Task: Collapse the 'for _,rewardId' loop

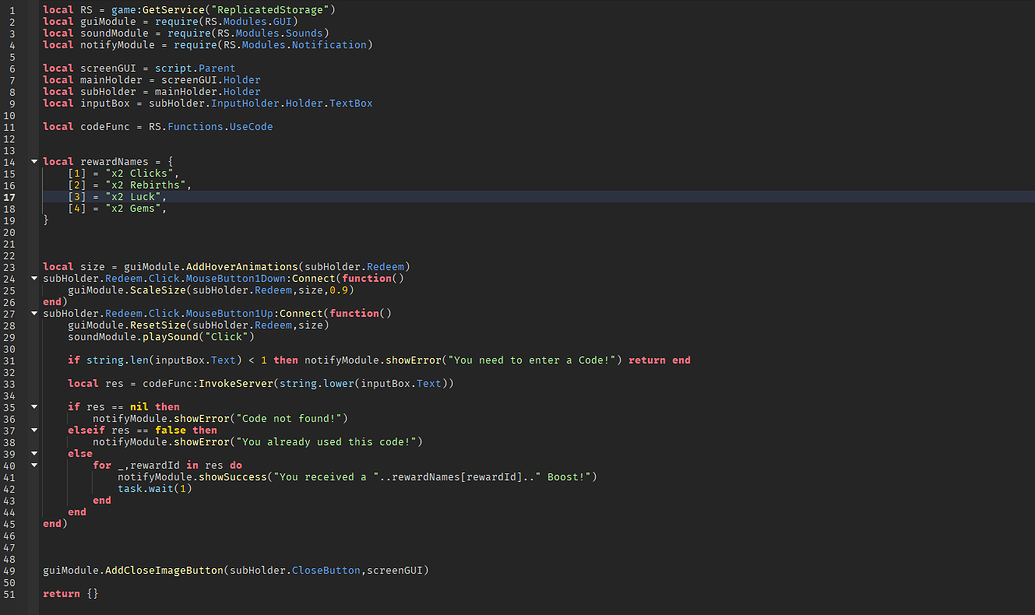Action: click(33, 465)
